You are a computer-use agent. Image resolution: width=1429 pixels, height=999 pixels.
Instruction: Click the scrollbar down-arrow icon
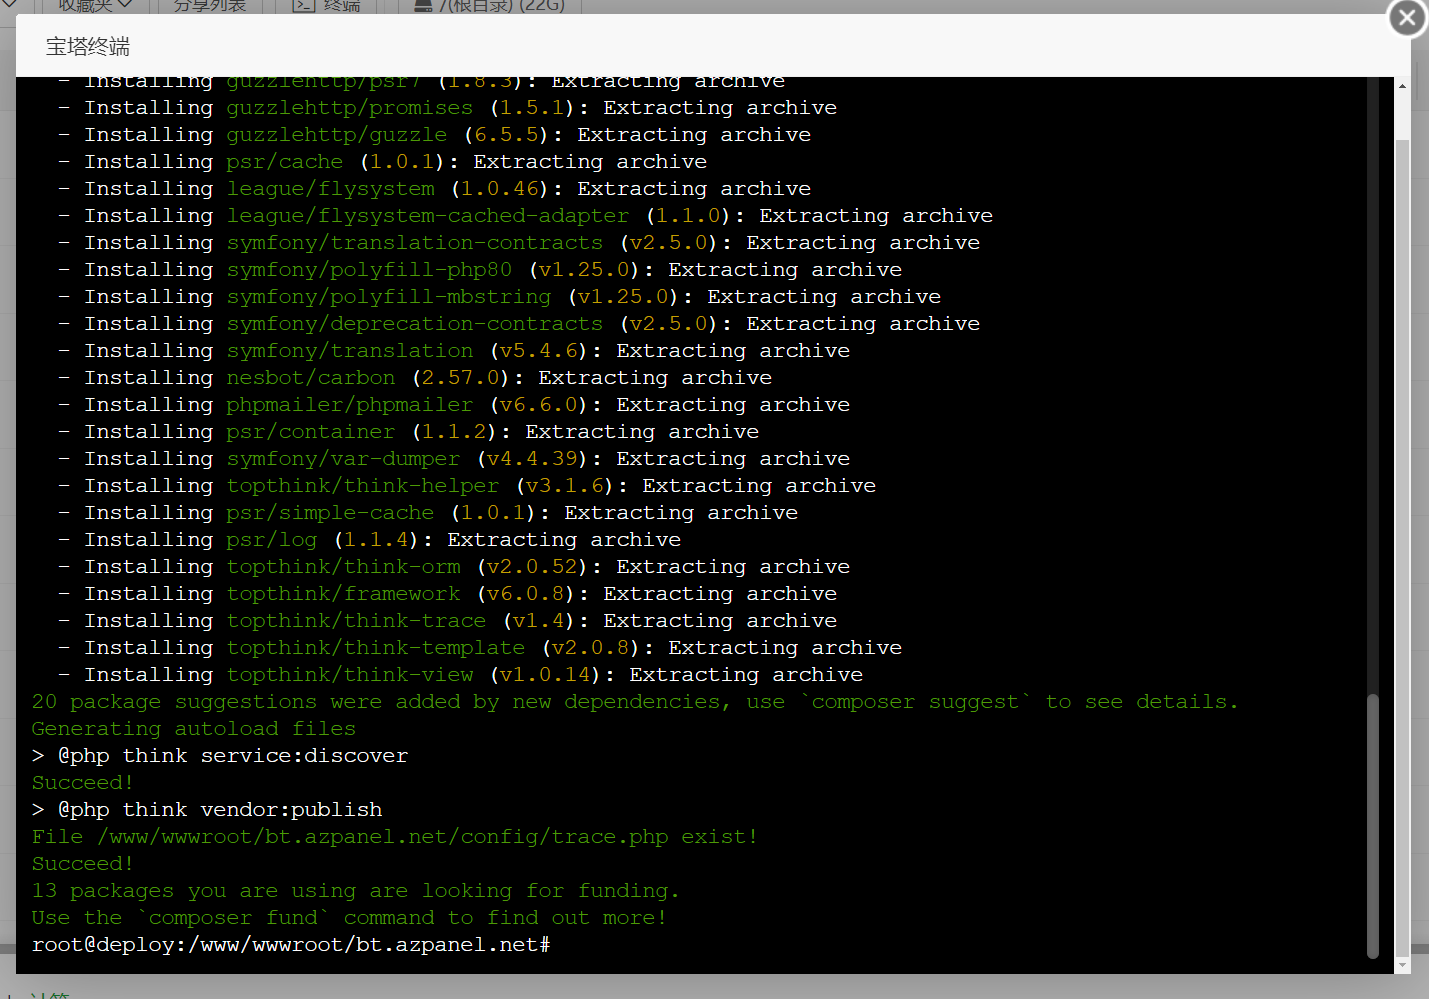click(1401, 965)
